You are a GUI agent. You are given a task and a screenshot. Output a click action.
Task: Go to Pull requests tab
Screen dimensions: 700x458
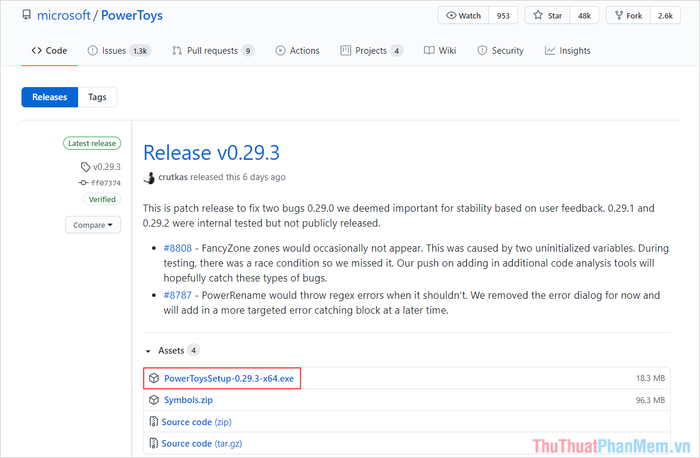tap(213, 50)
